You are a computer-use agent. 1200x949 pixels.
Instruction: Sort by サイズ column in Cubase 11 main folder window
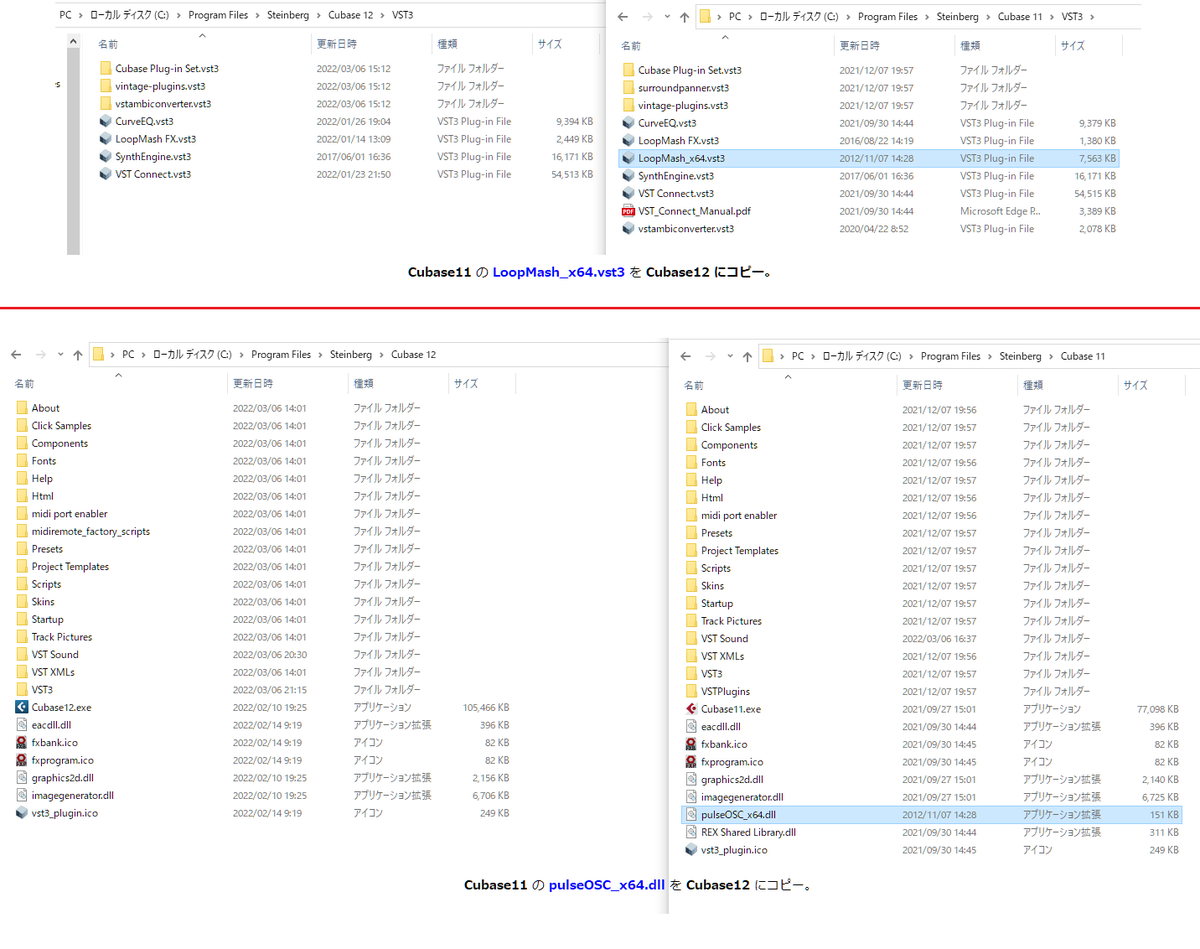[x=1135, y=385]
